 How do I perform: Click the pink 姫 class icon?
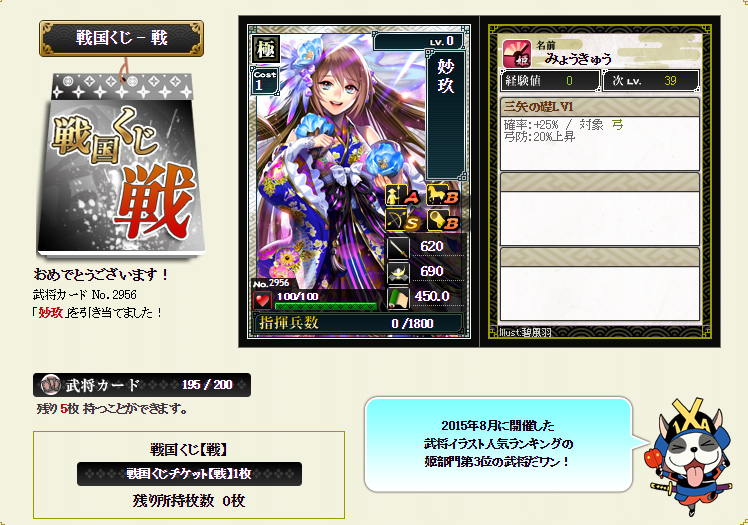[517, 54]
